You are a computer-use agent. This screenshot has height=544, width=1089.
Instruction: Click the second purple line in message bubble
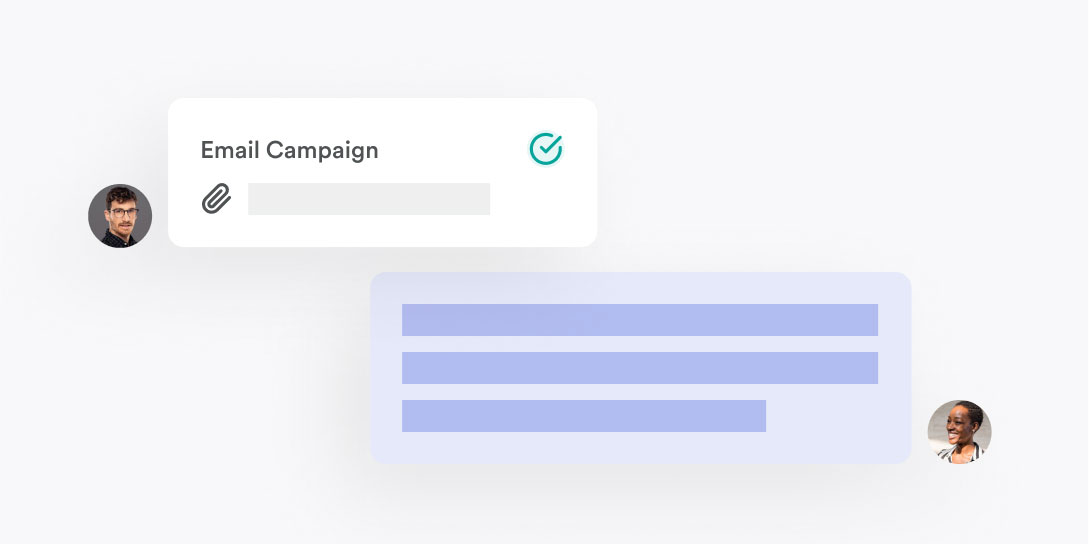(x=640, y=368)
